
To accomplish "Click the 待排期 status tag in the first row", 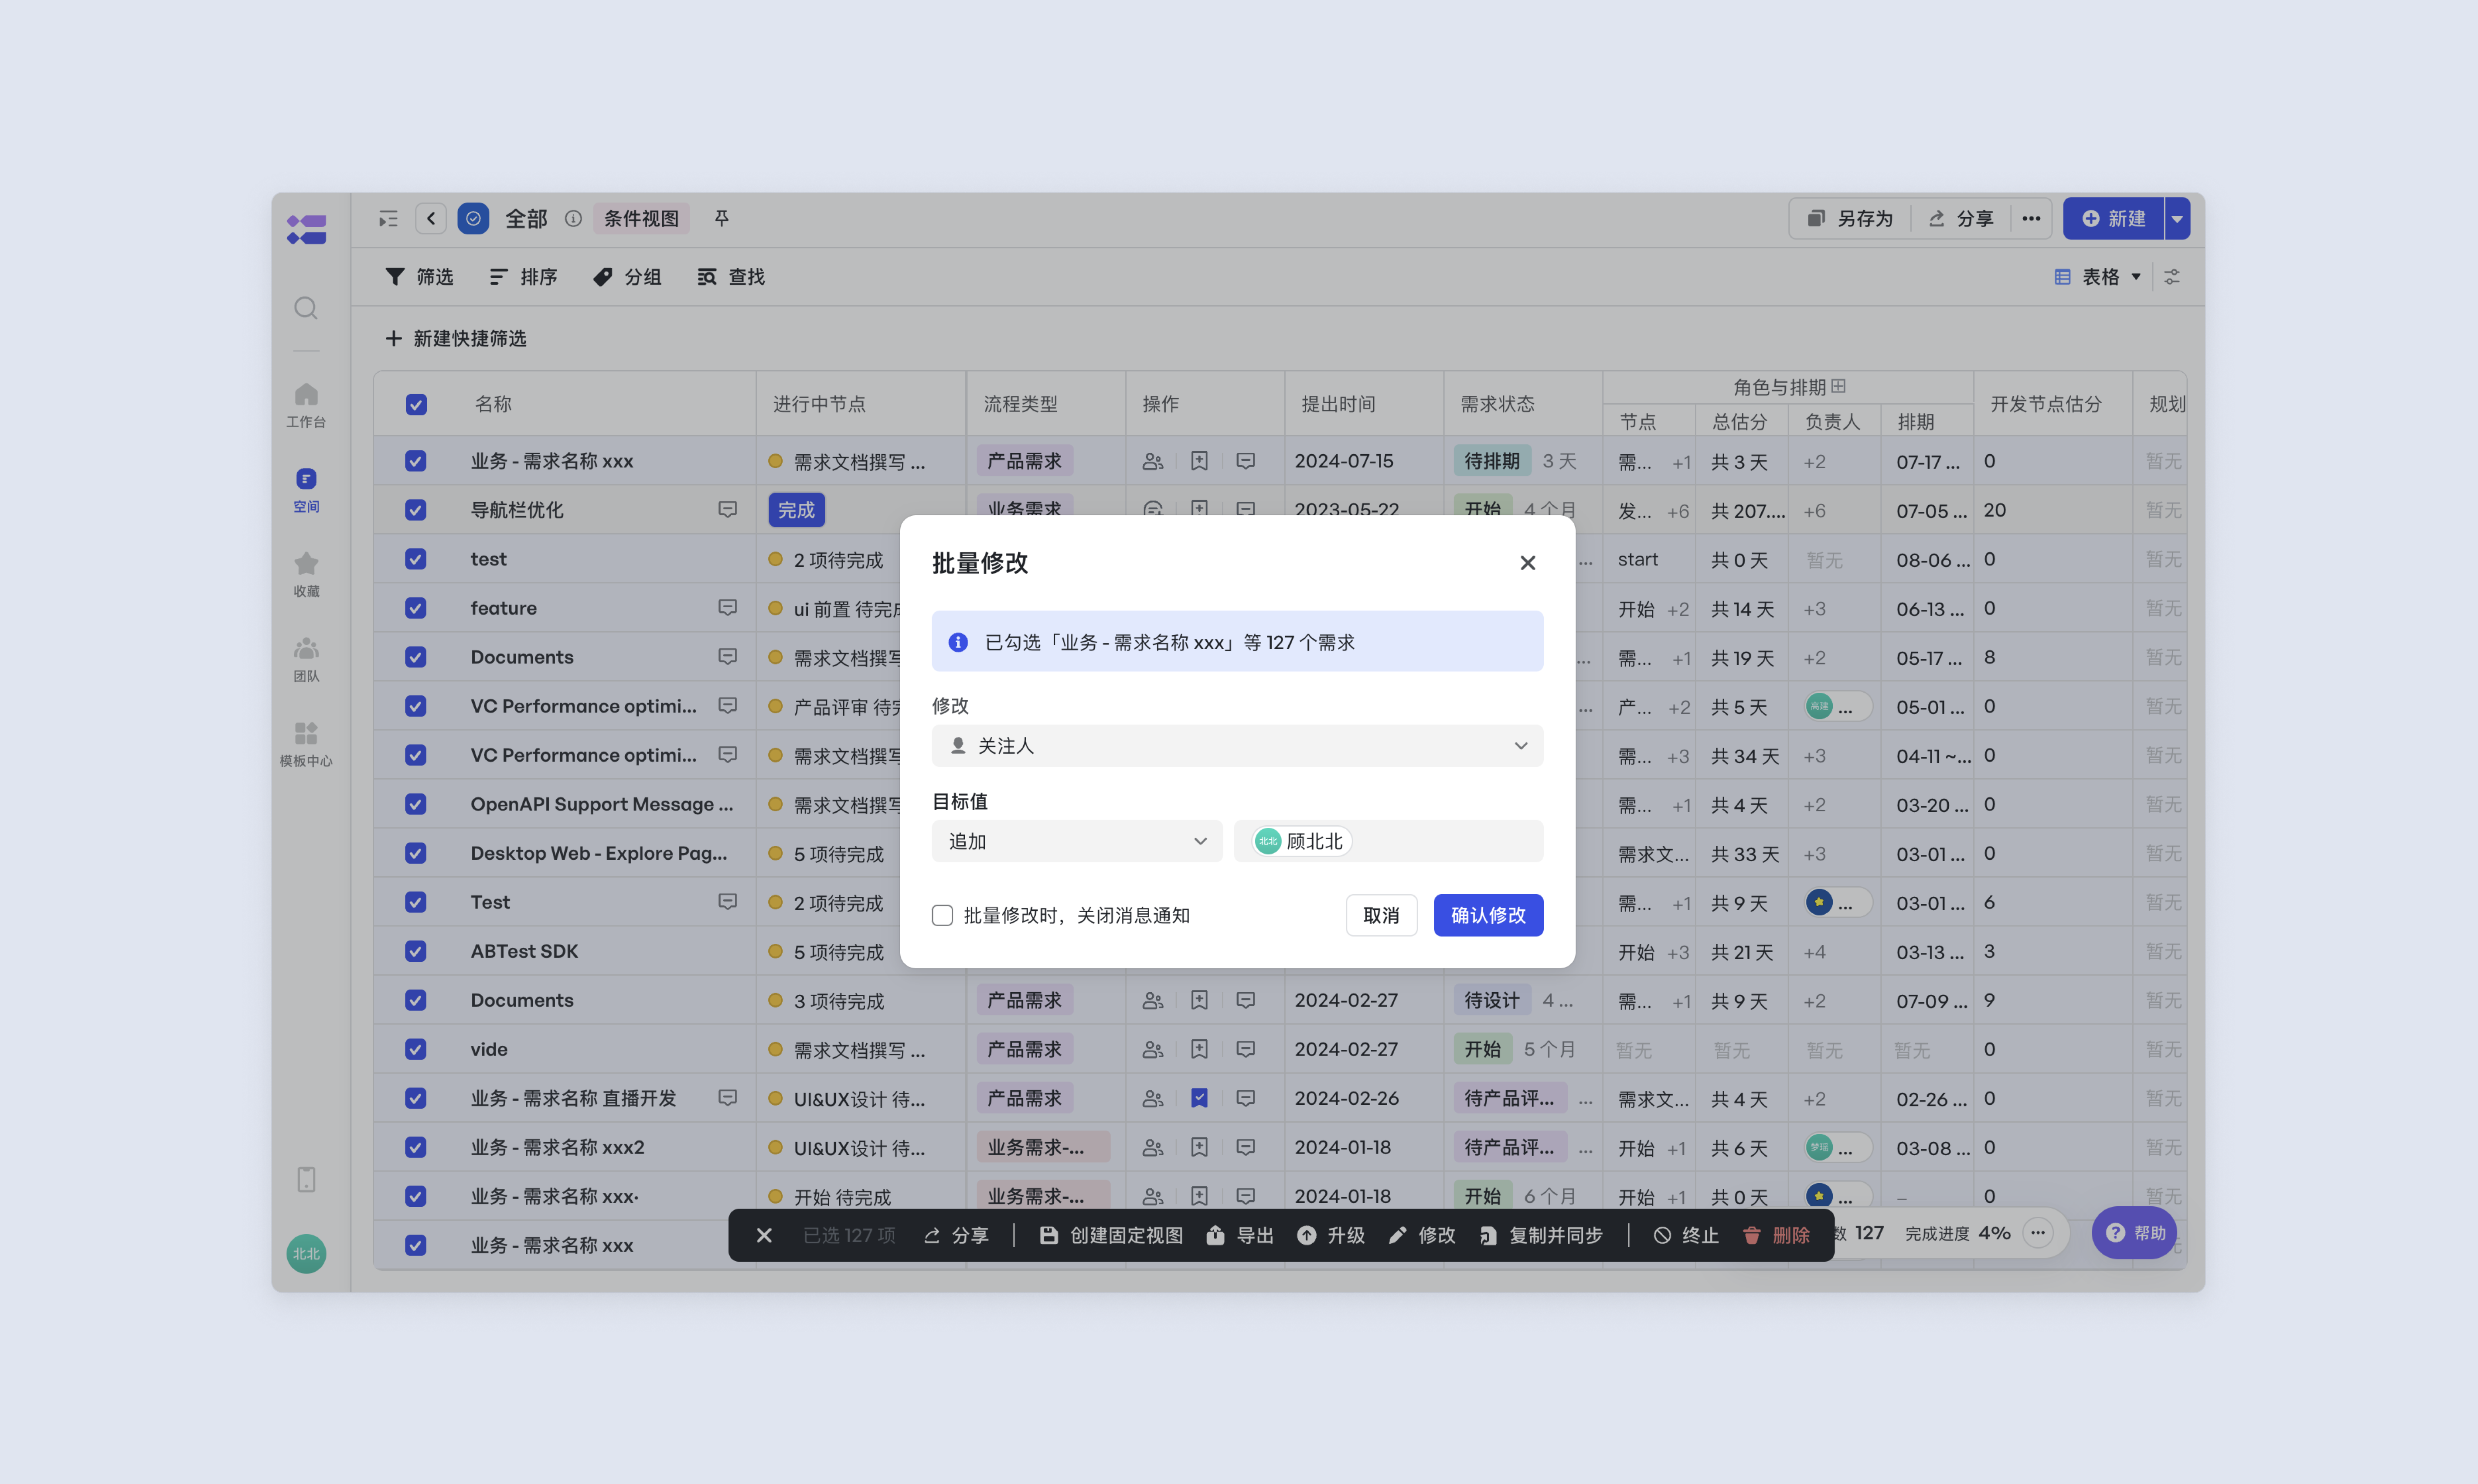I will click(x=1491, y=461).
